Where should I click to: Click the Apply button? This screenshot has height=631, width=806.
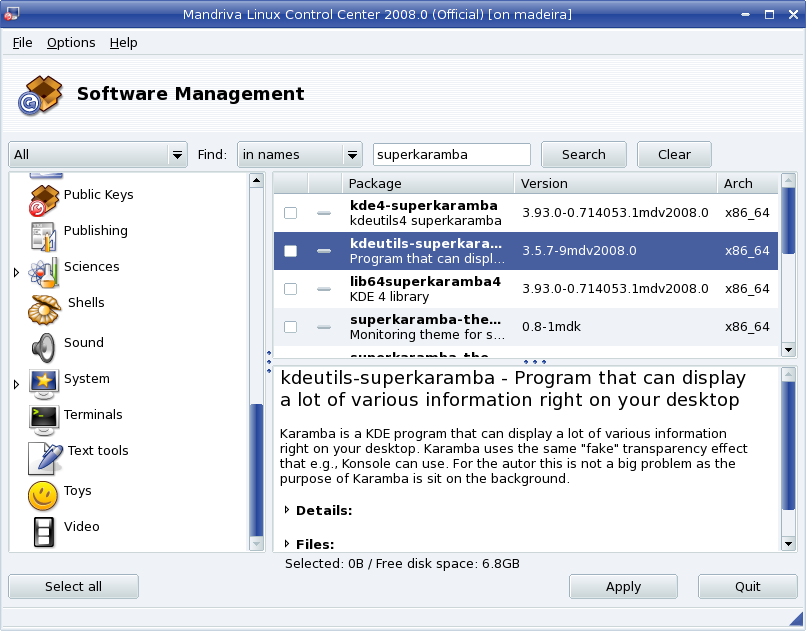[x=623, y=586]
